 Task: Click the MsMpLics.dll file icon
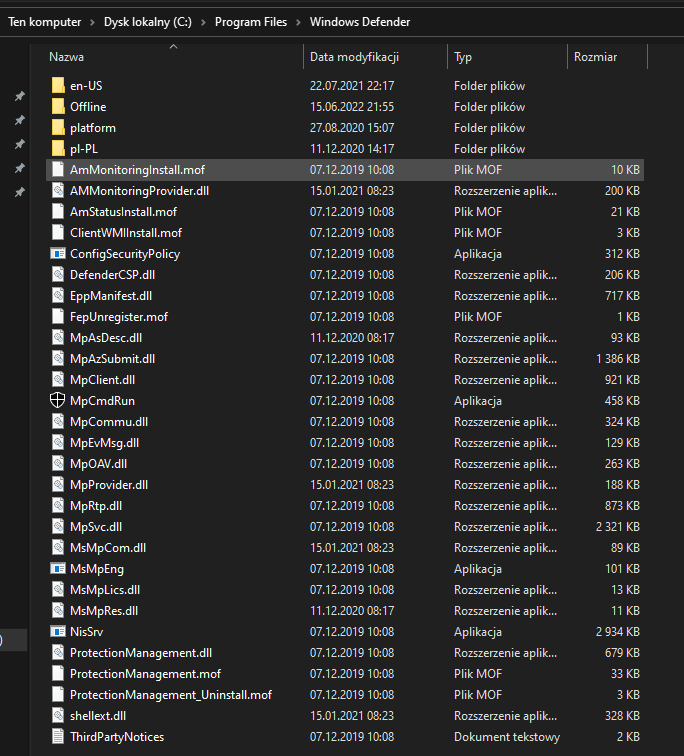click(x=58, y=590)
